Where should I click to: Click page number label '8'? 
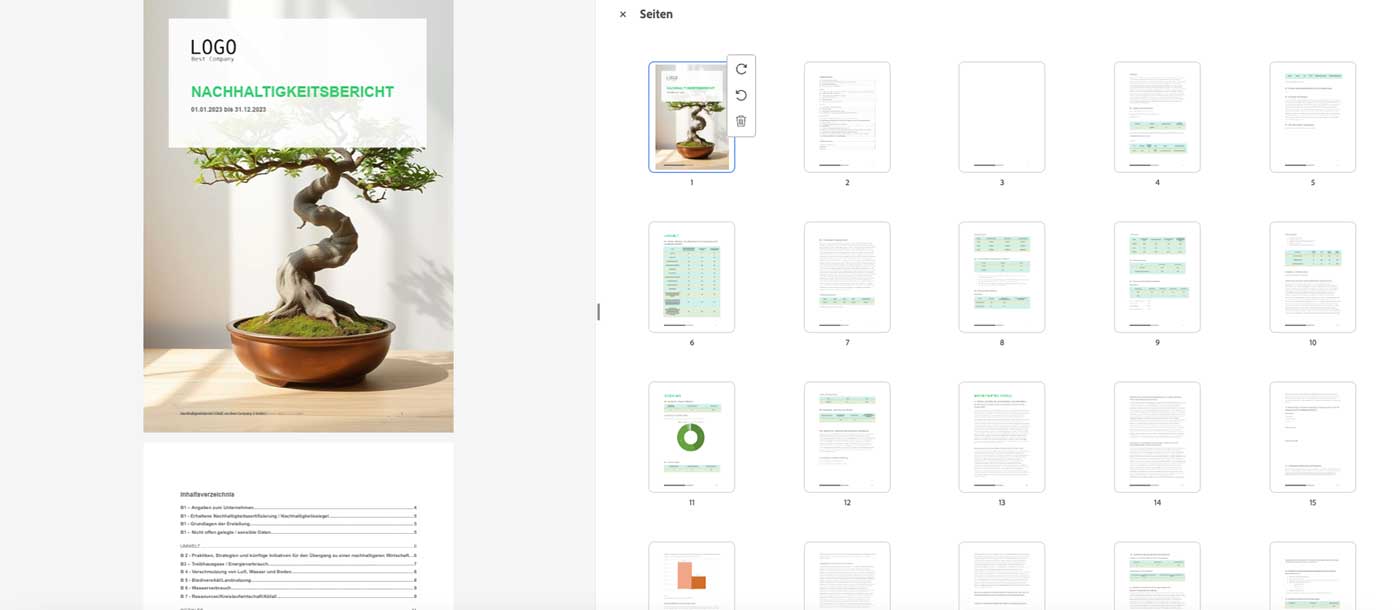[1002, 343]
